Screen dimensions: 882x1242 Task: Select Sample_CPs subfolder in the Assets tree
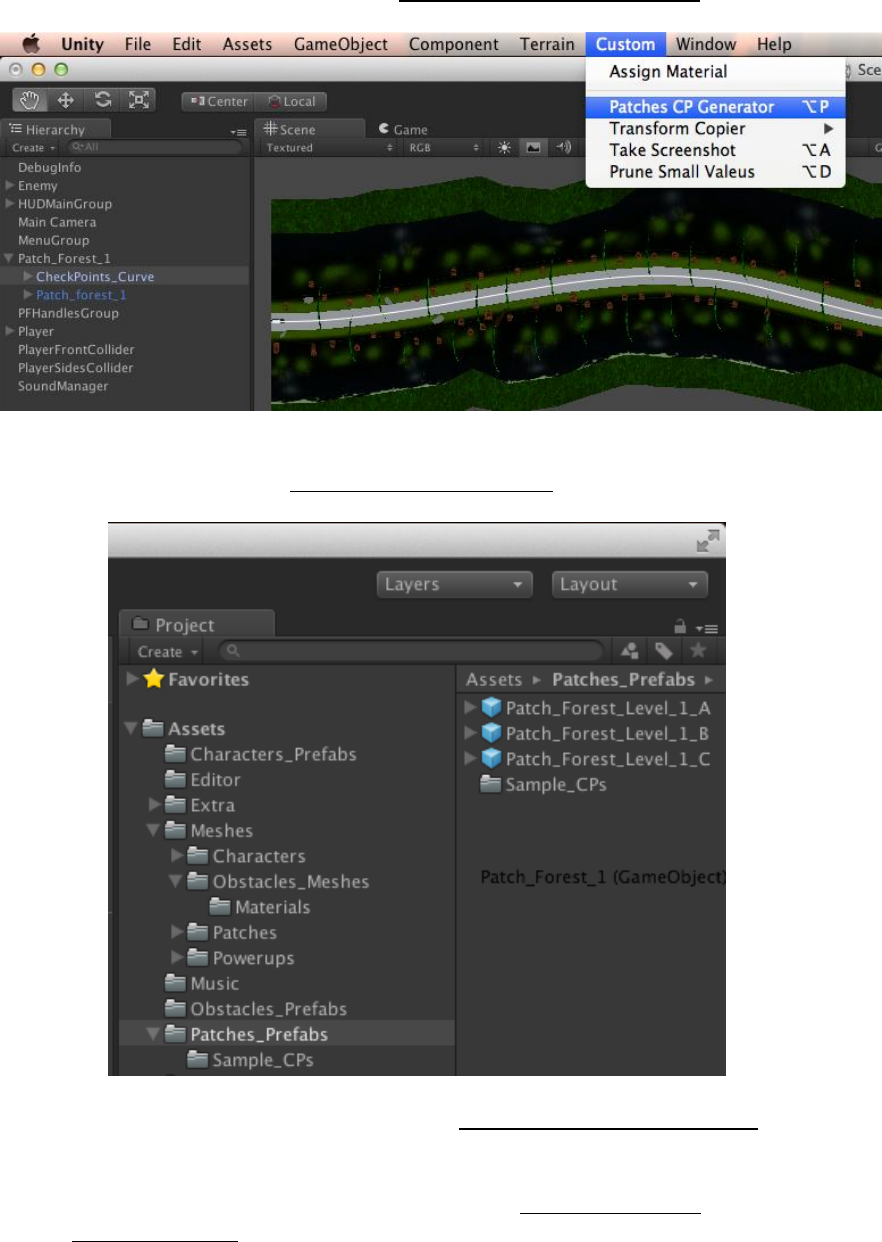coord(251,1060)
